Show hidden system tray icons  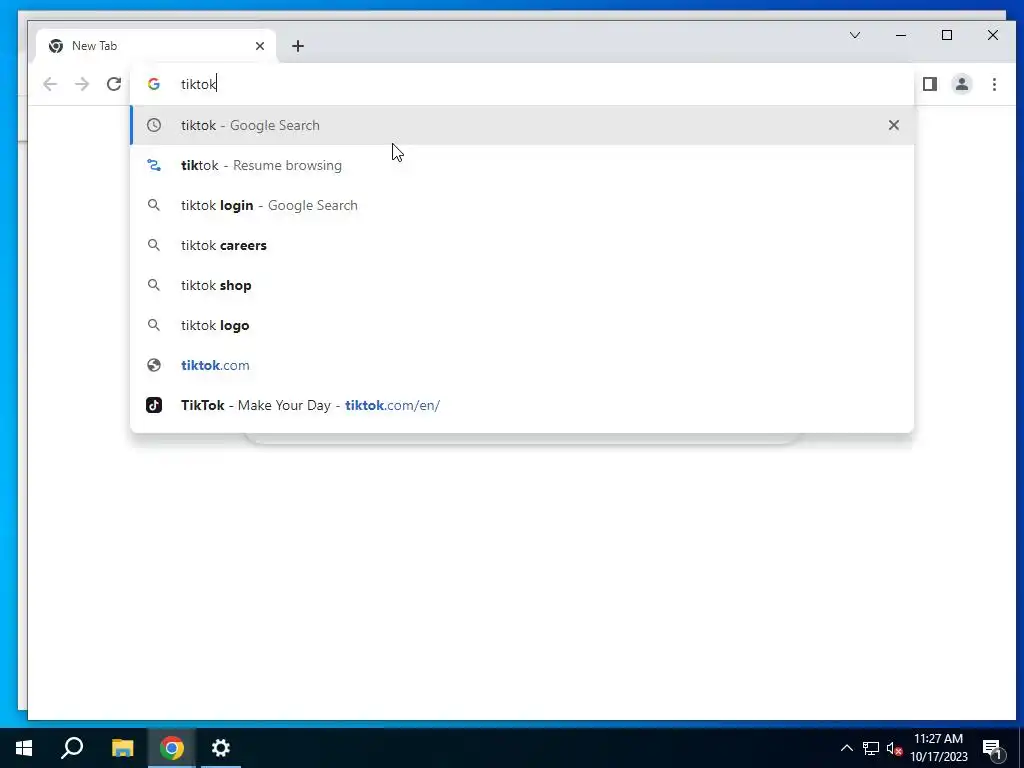846,748
